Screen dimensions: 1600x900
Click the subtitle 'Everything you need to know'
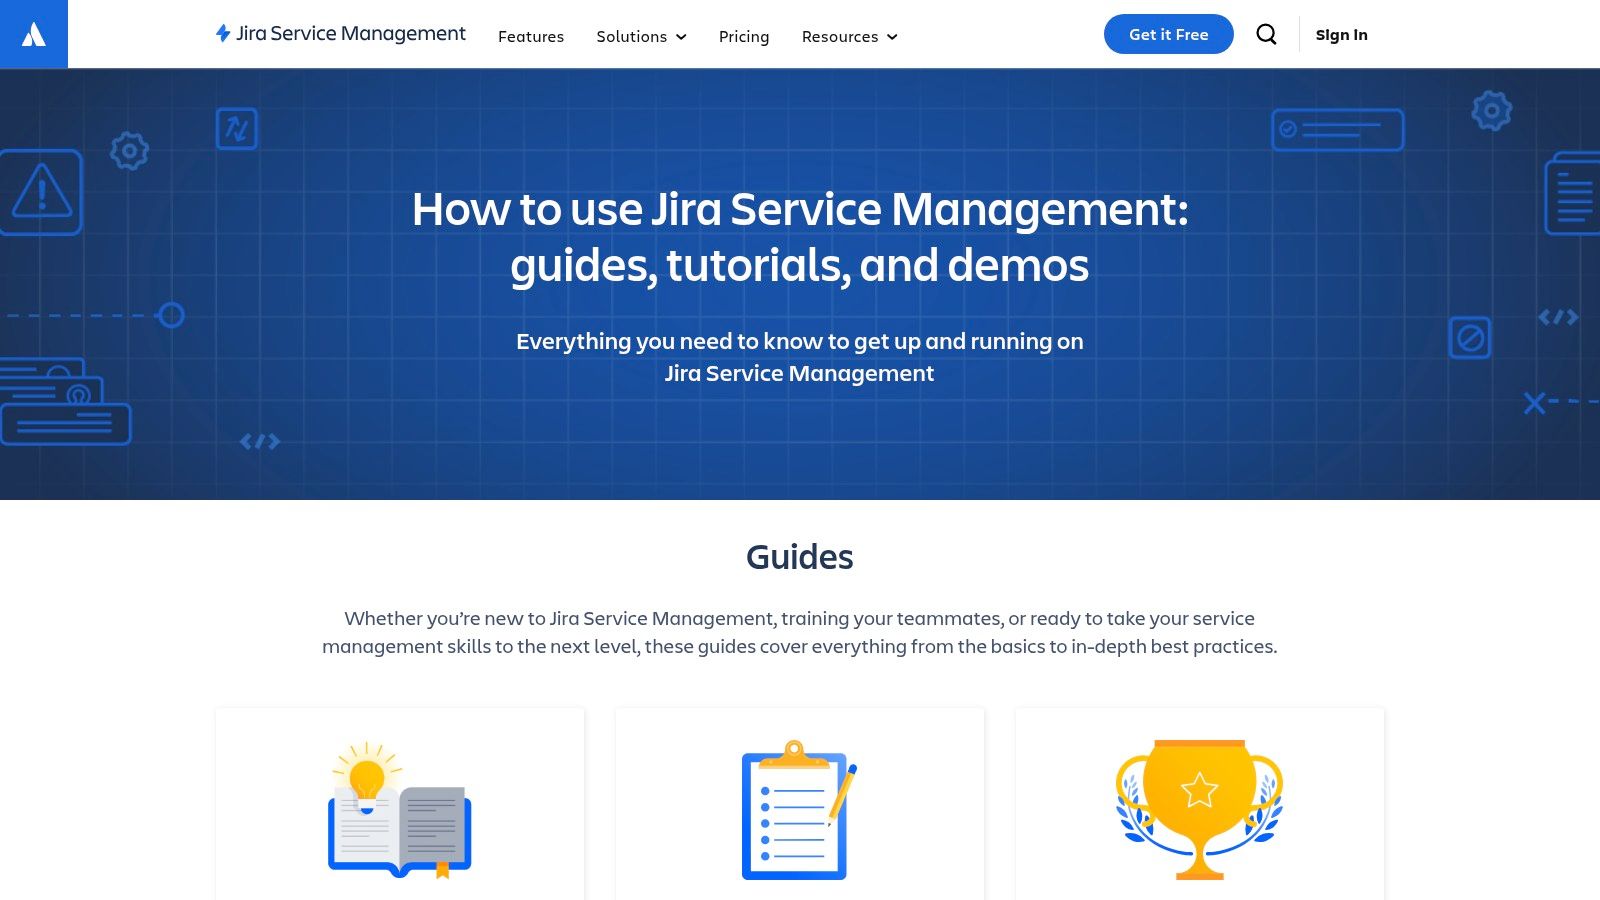point(800,357)
